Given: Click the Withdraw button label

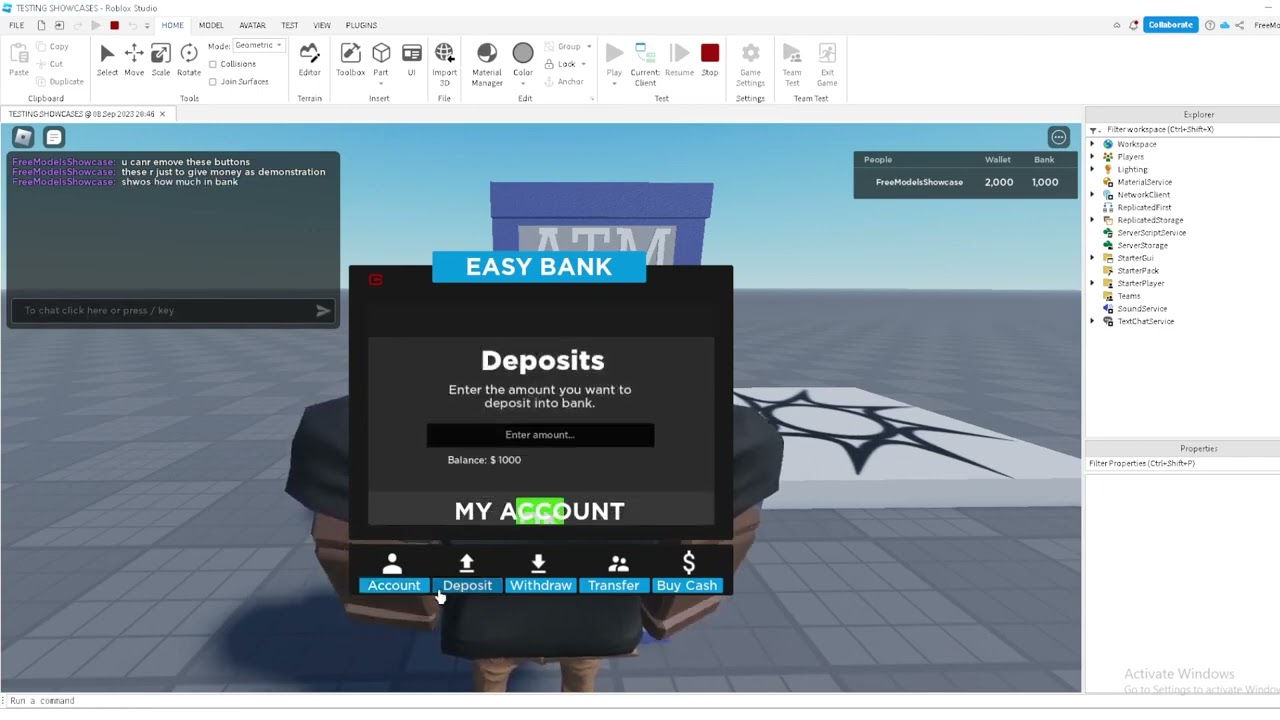Looking at the screenshot, I should (x=540, y=585).
